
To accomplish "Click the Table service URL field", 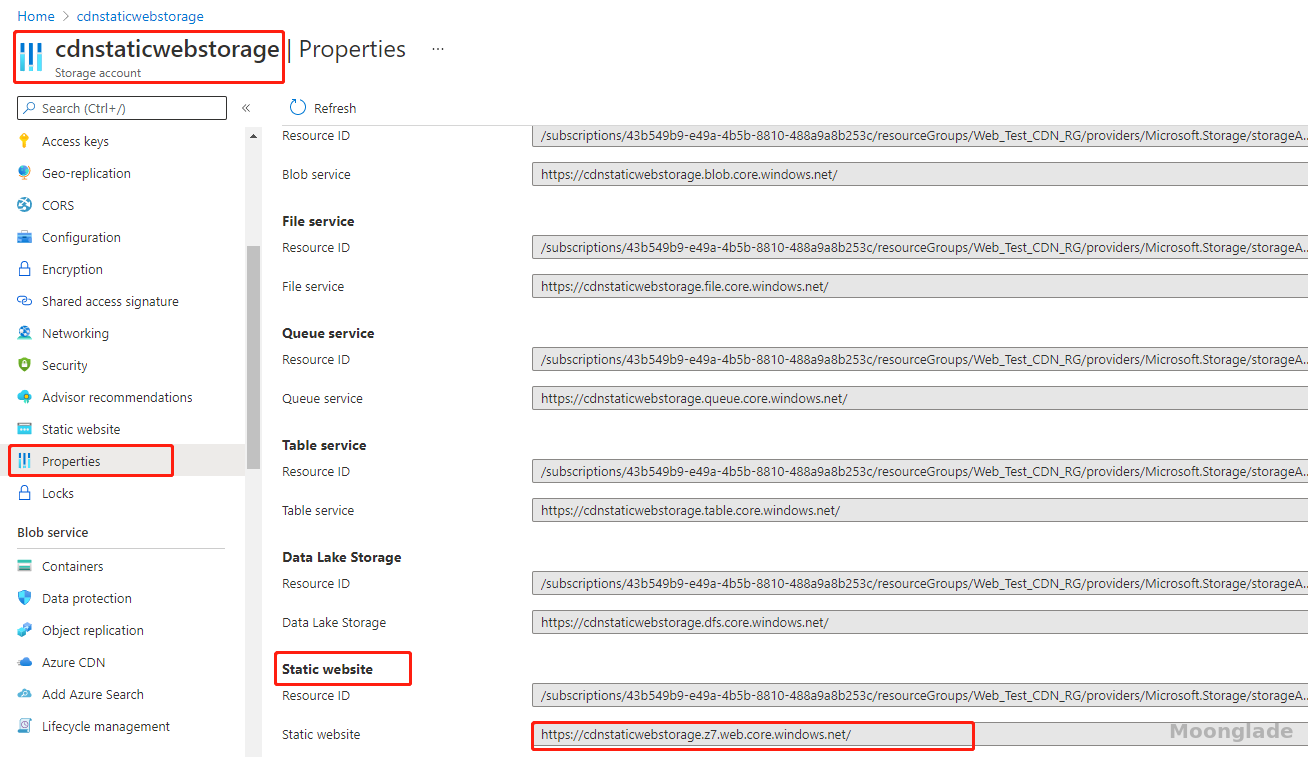I will click(920, 510).
